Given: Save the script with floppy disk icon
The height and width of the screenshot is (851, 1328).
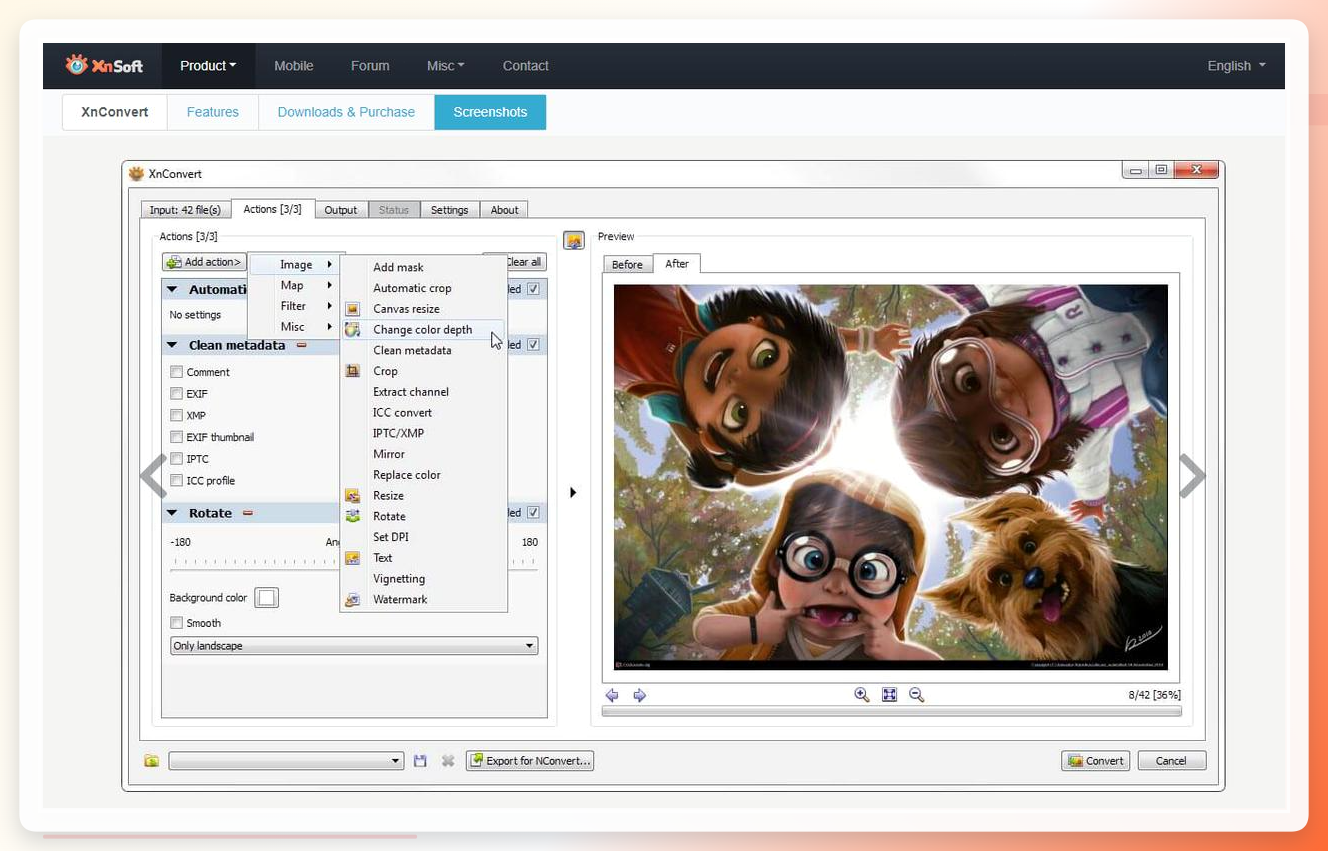Looking at the screenshot, I should coord(420,761).
